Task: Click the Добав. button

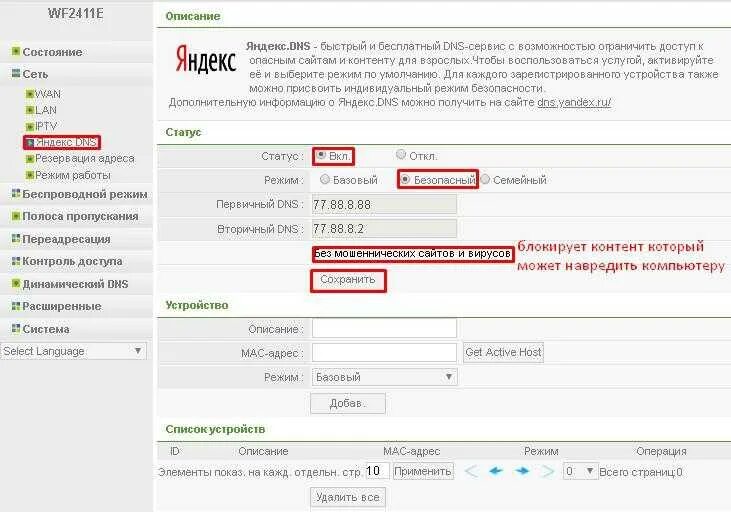Action: pyautogui.click(x=348, y=403)
